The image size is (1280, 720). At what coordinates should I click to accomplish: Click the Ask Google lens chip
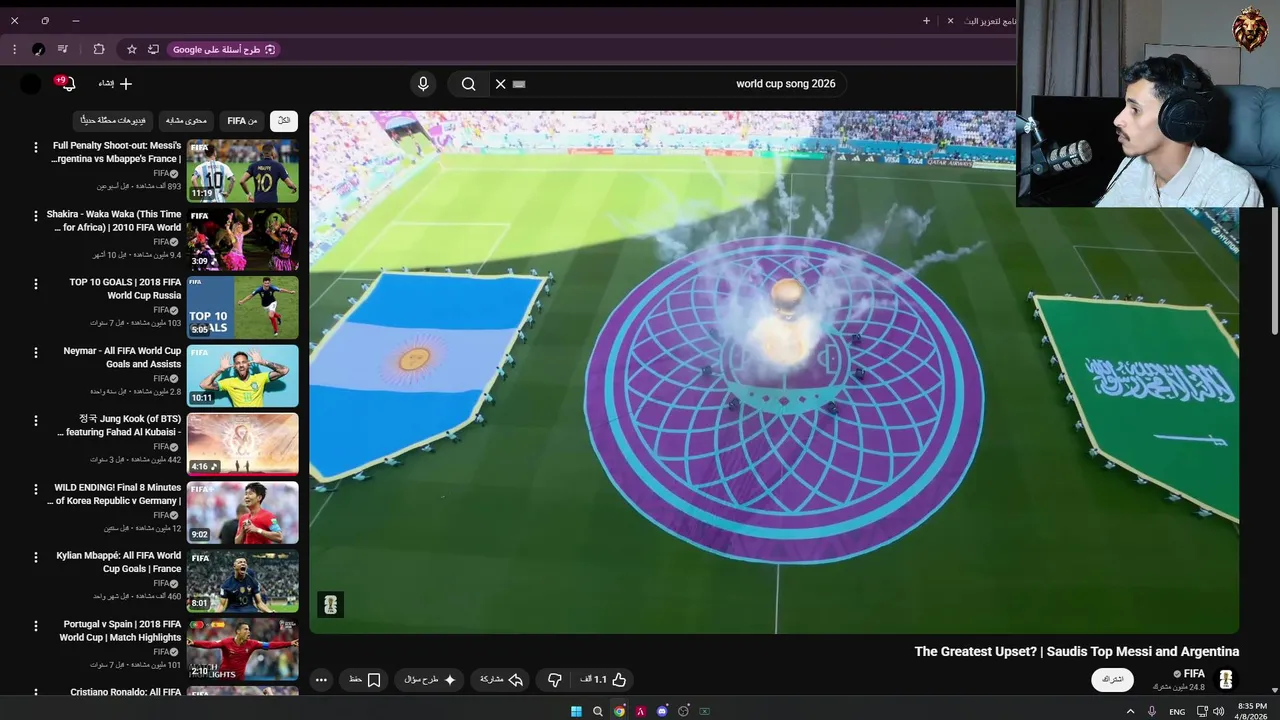click(x=223, y=49)
